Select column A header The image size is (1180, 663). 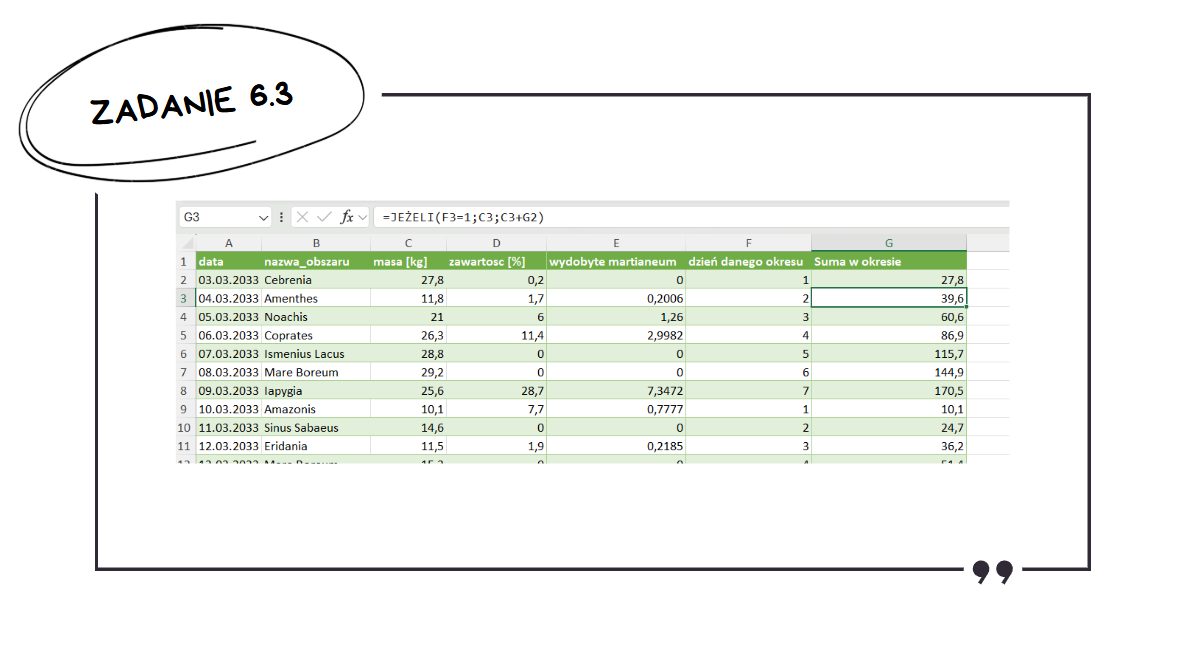coord(229,243)
